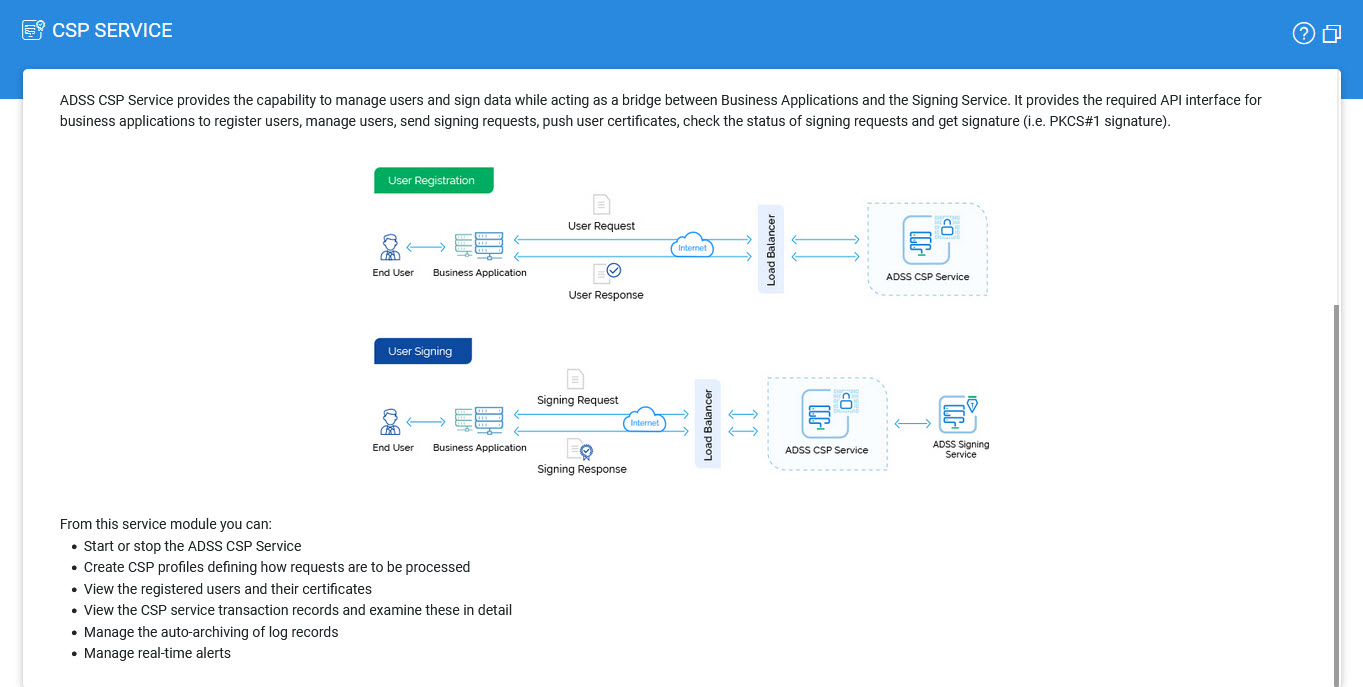1363x687 pixels.
Task: Click End User icon in User Registration diagram
Action: (391, 247)
